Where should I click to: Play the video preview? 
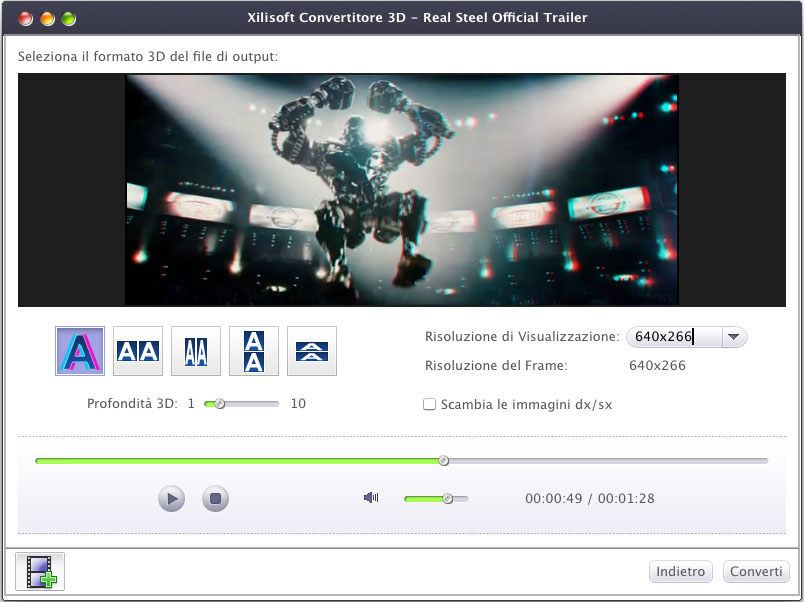pos(171,498)
